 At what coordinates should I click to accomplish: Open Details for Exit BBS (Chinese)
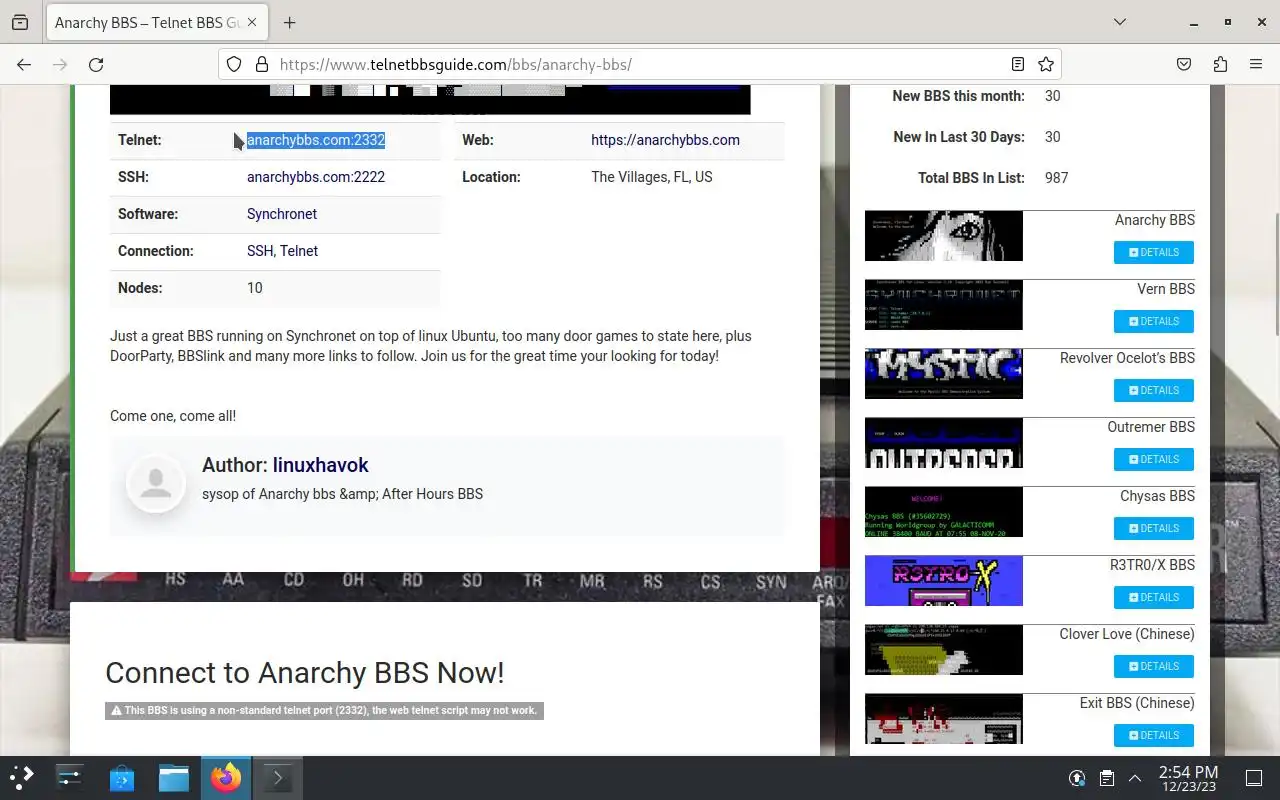tap(1154, 735)
